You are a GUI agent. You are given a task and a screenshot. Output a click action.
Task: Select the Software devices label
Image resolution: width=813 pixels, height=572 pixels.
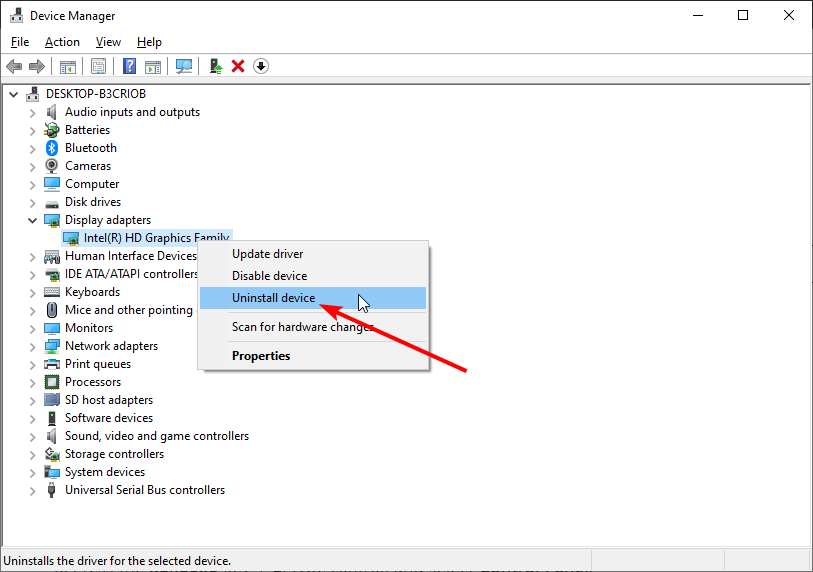tap(109, 418)
